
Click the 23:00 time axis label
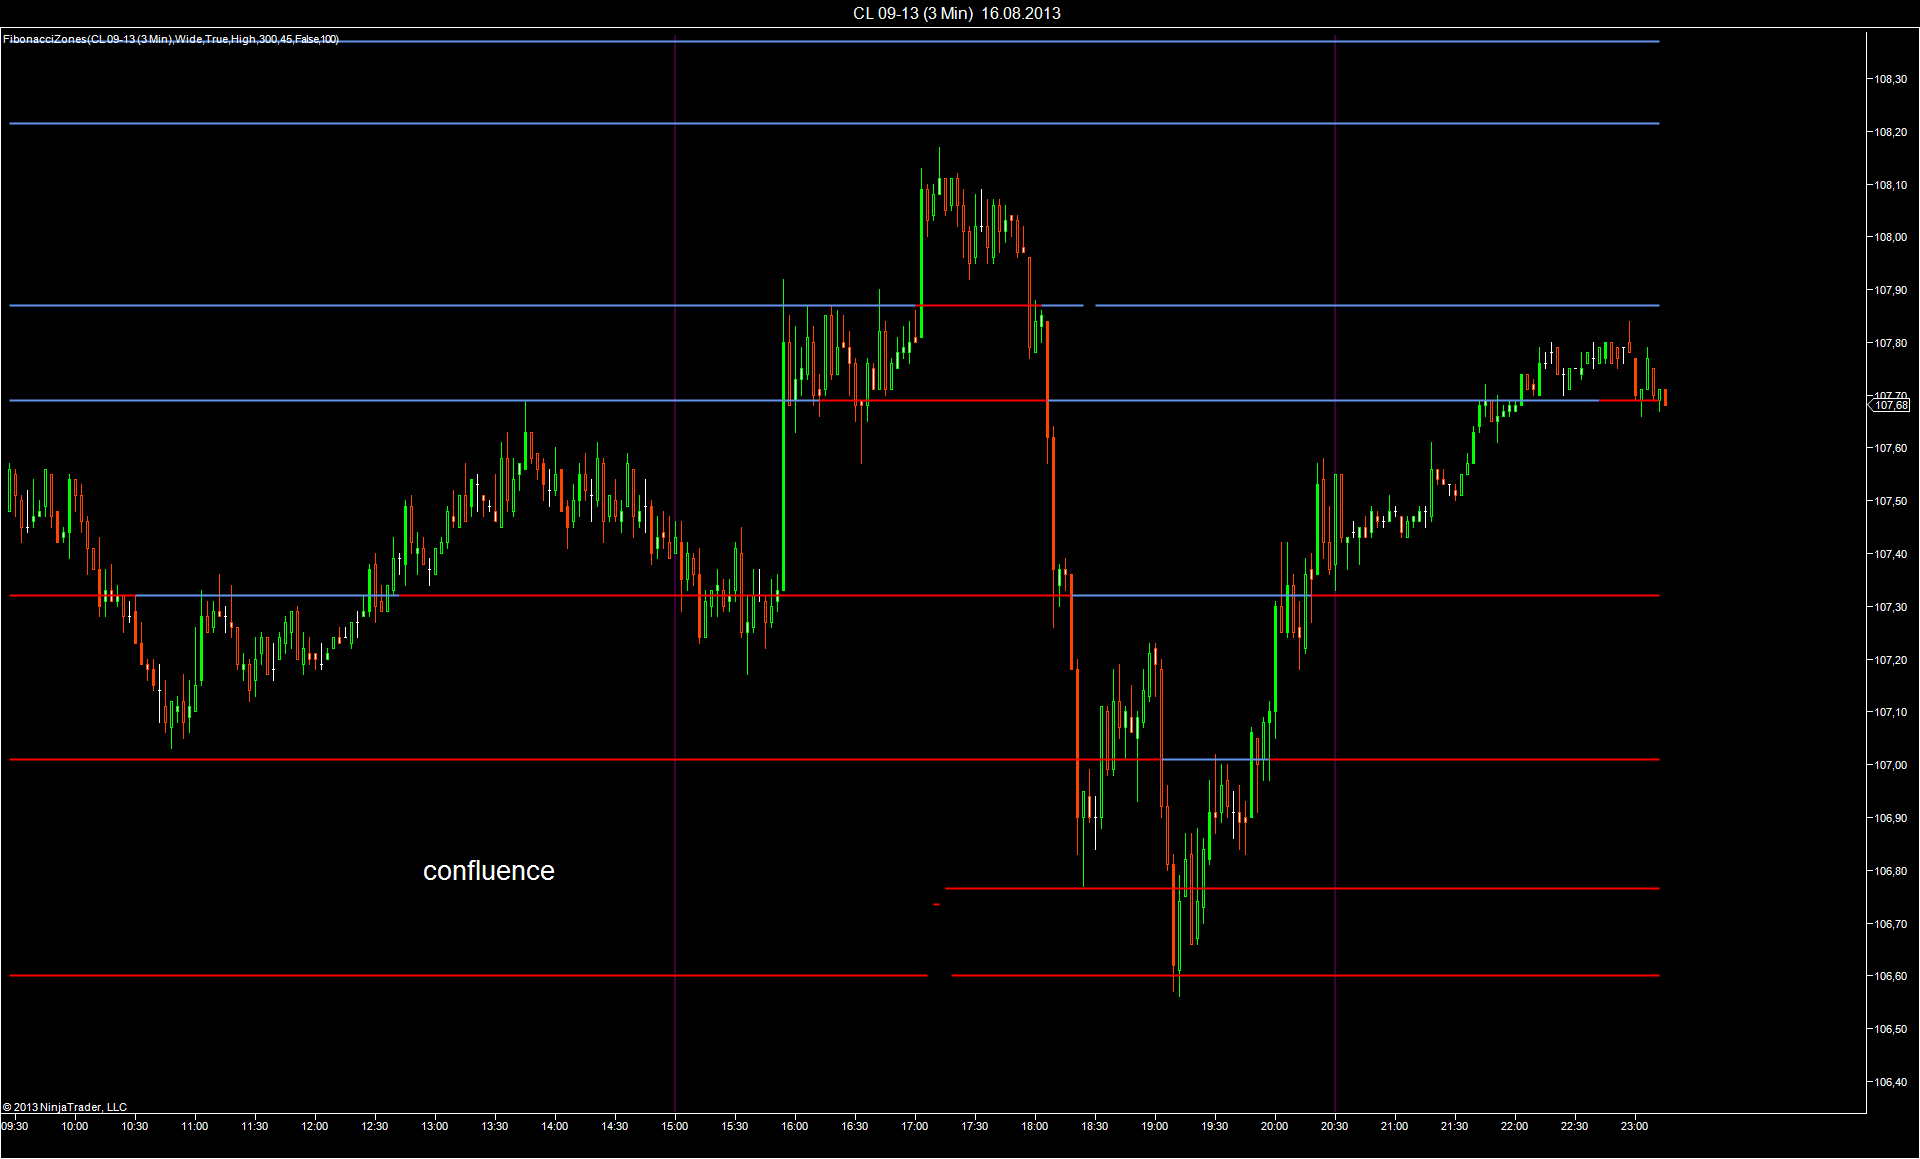(1634, 1126)
